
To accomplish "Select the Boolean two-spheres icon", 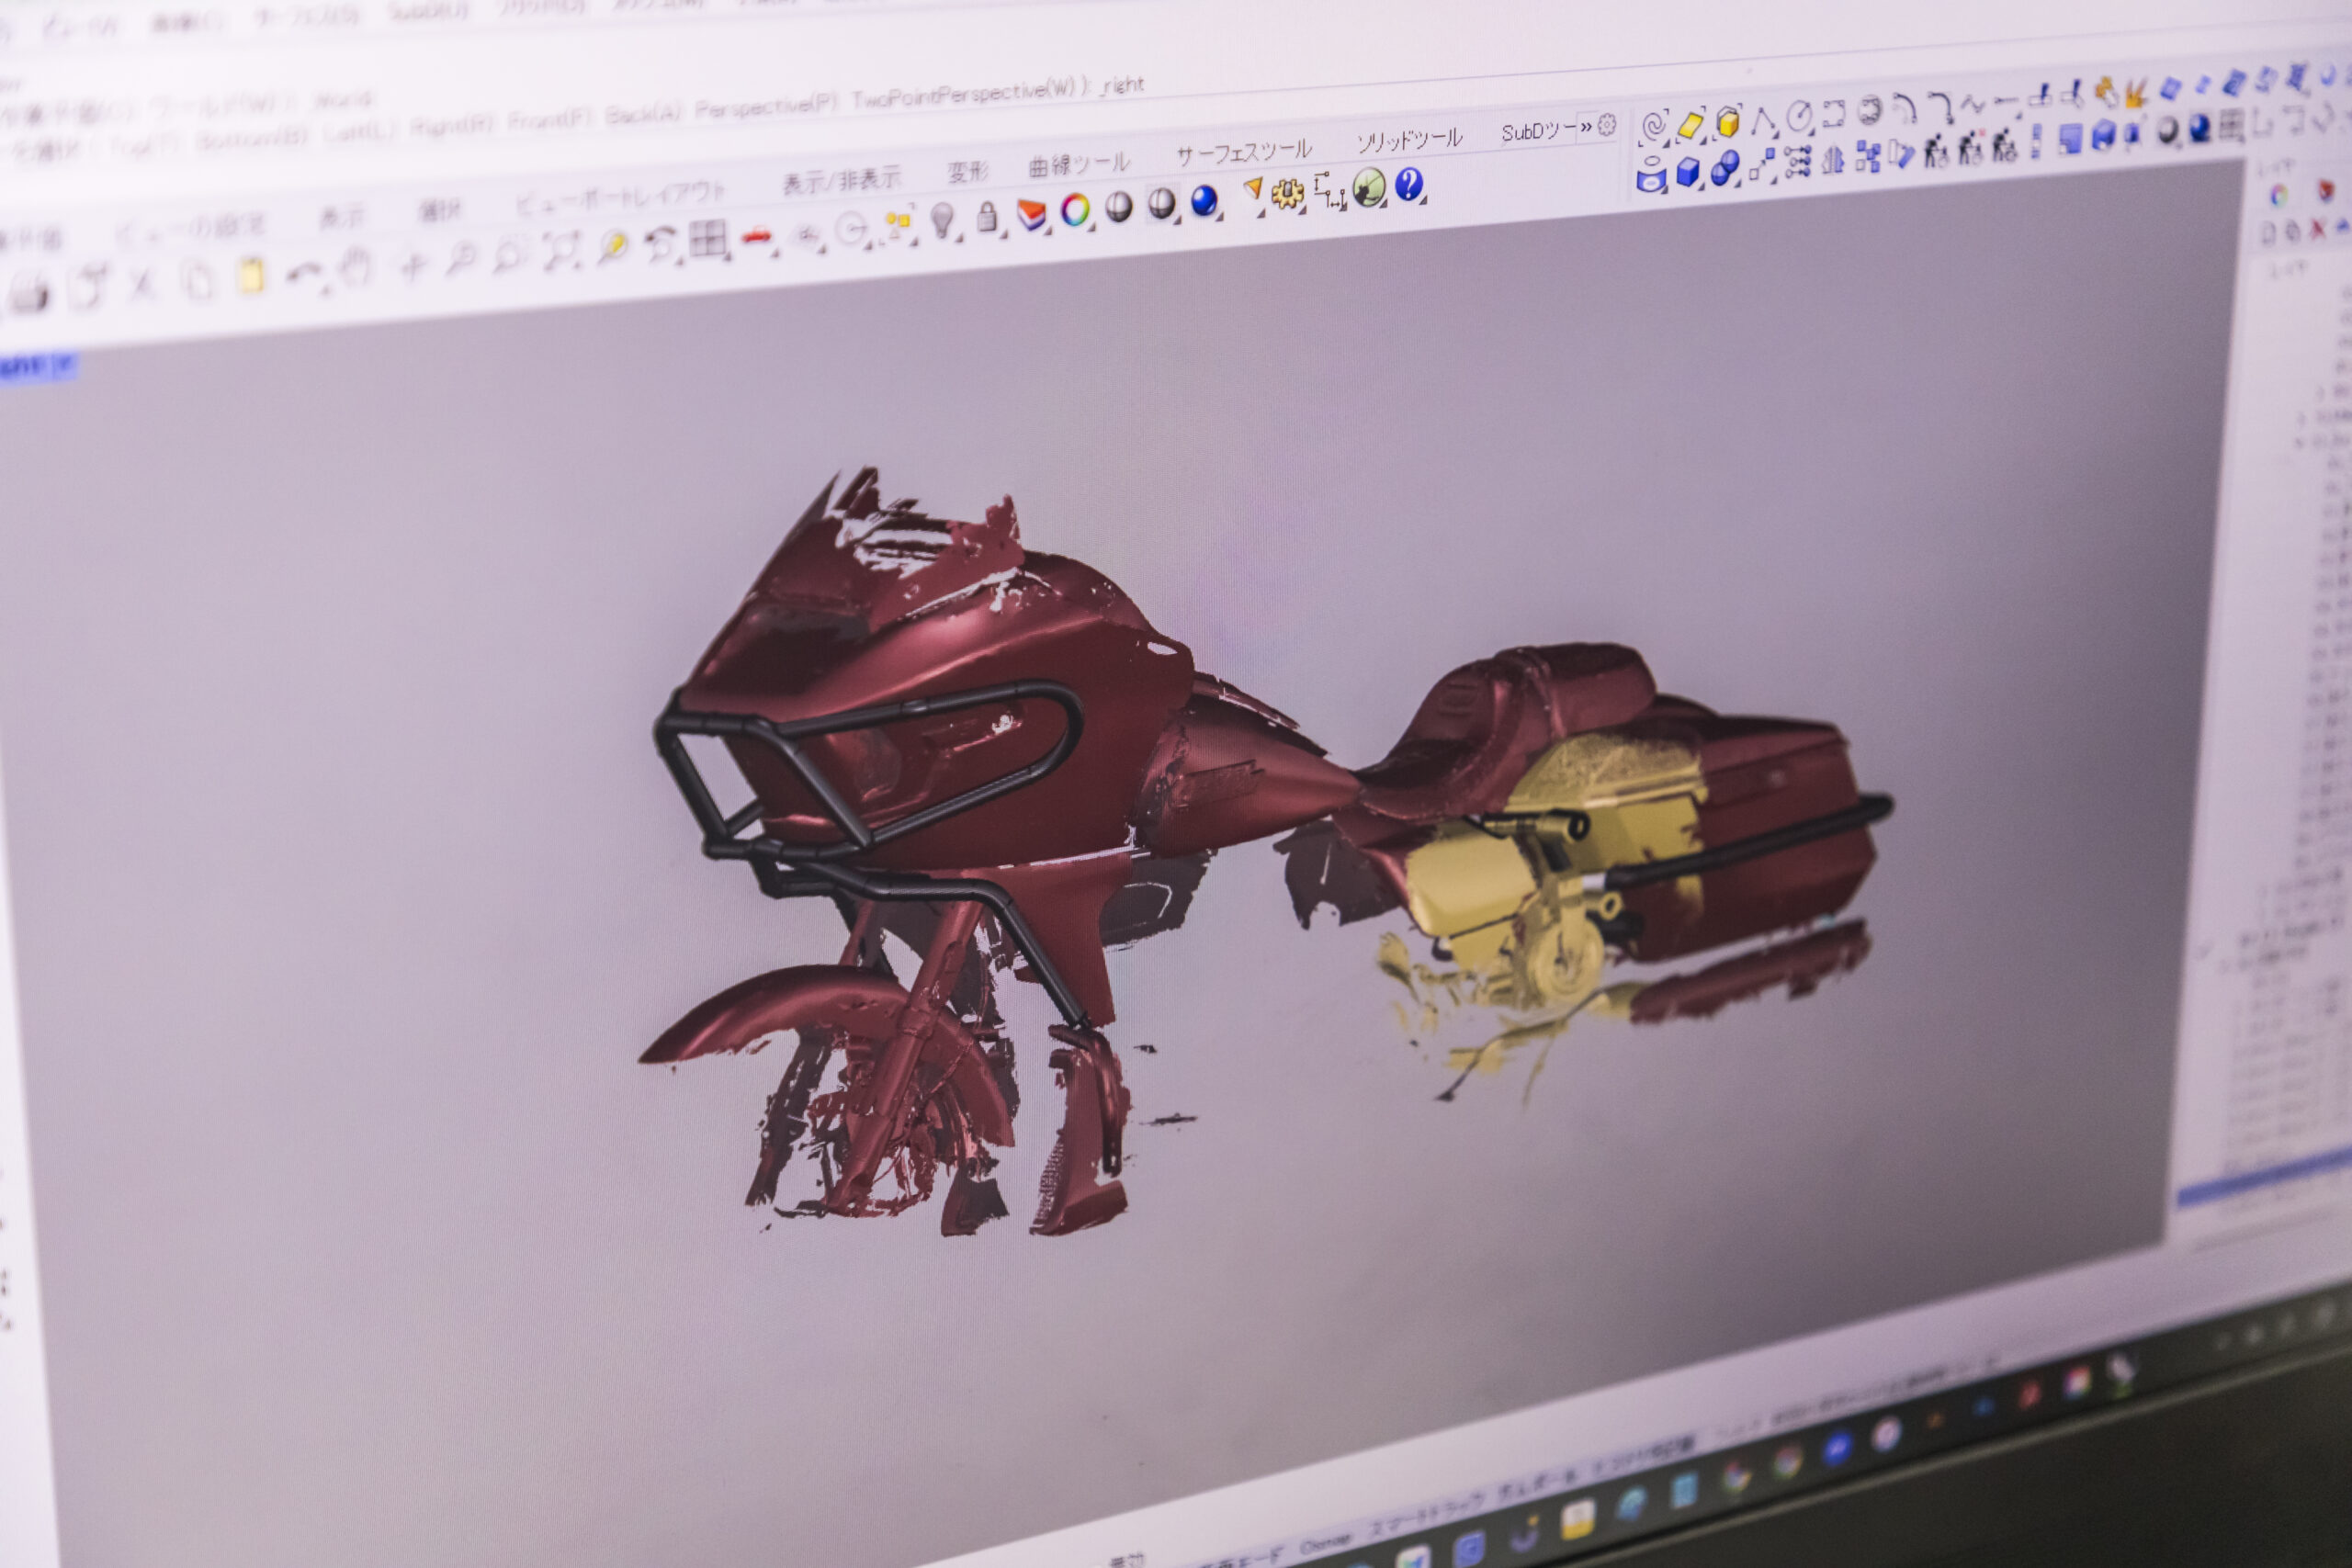I will (1724, 169).
